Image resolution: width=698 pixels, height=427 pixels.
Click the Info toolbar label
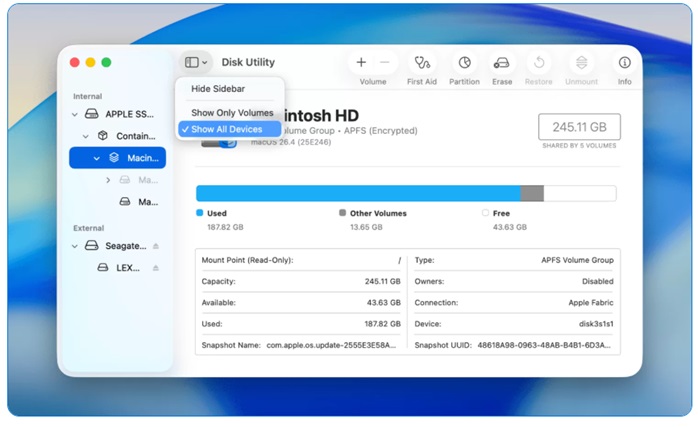point(625,82)
